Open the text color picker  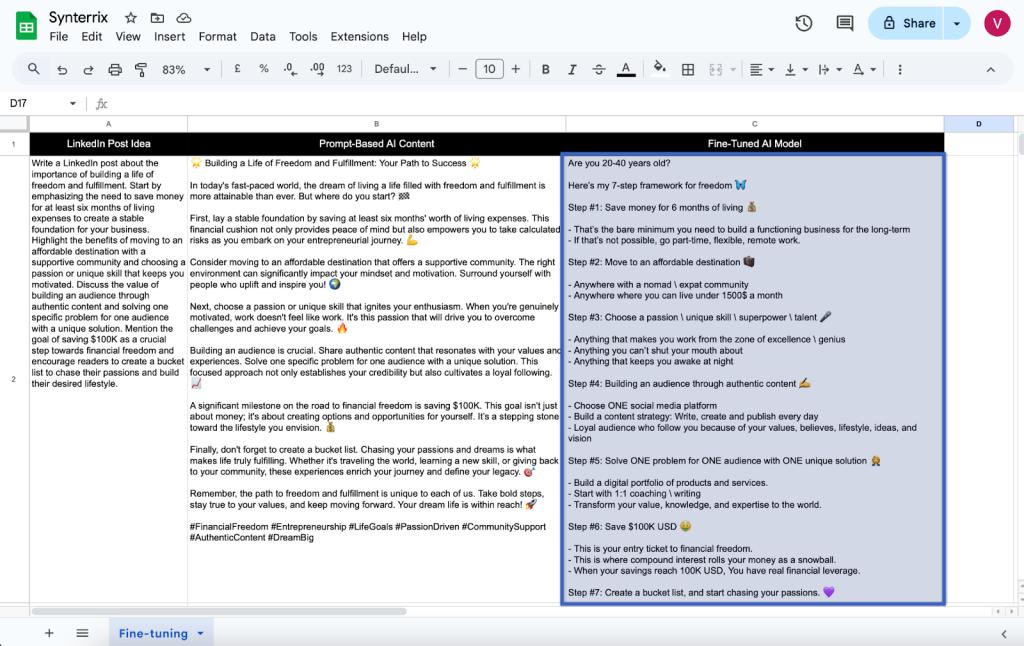click(626, 69)
